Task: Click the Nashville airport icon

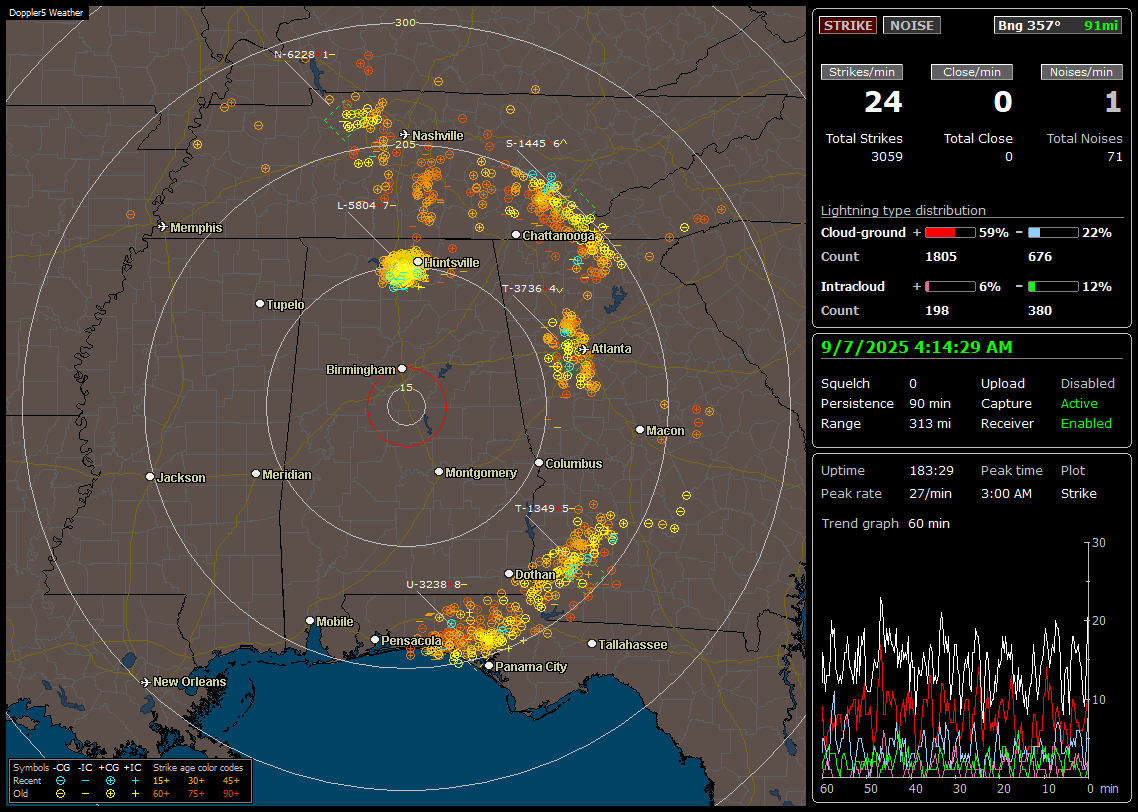Action: tap(404, 134)
